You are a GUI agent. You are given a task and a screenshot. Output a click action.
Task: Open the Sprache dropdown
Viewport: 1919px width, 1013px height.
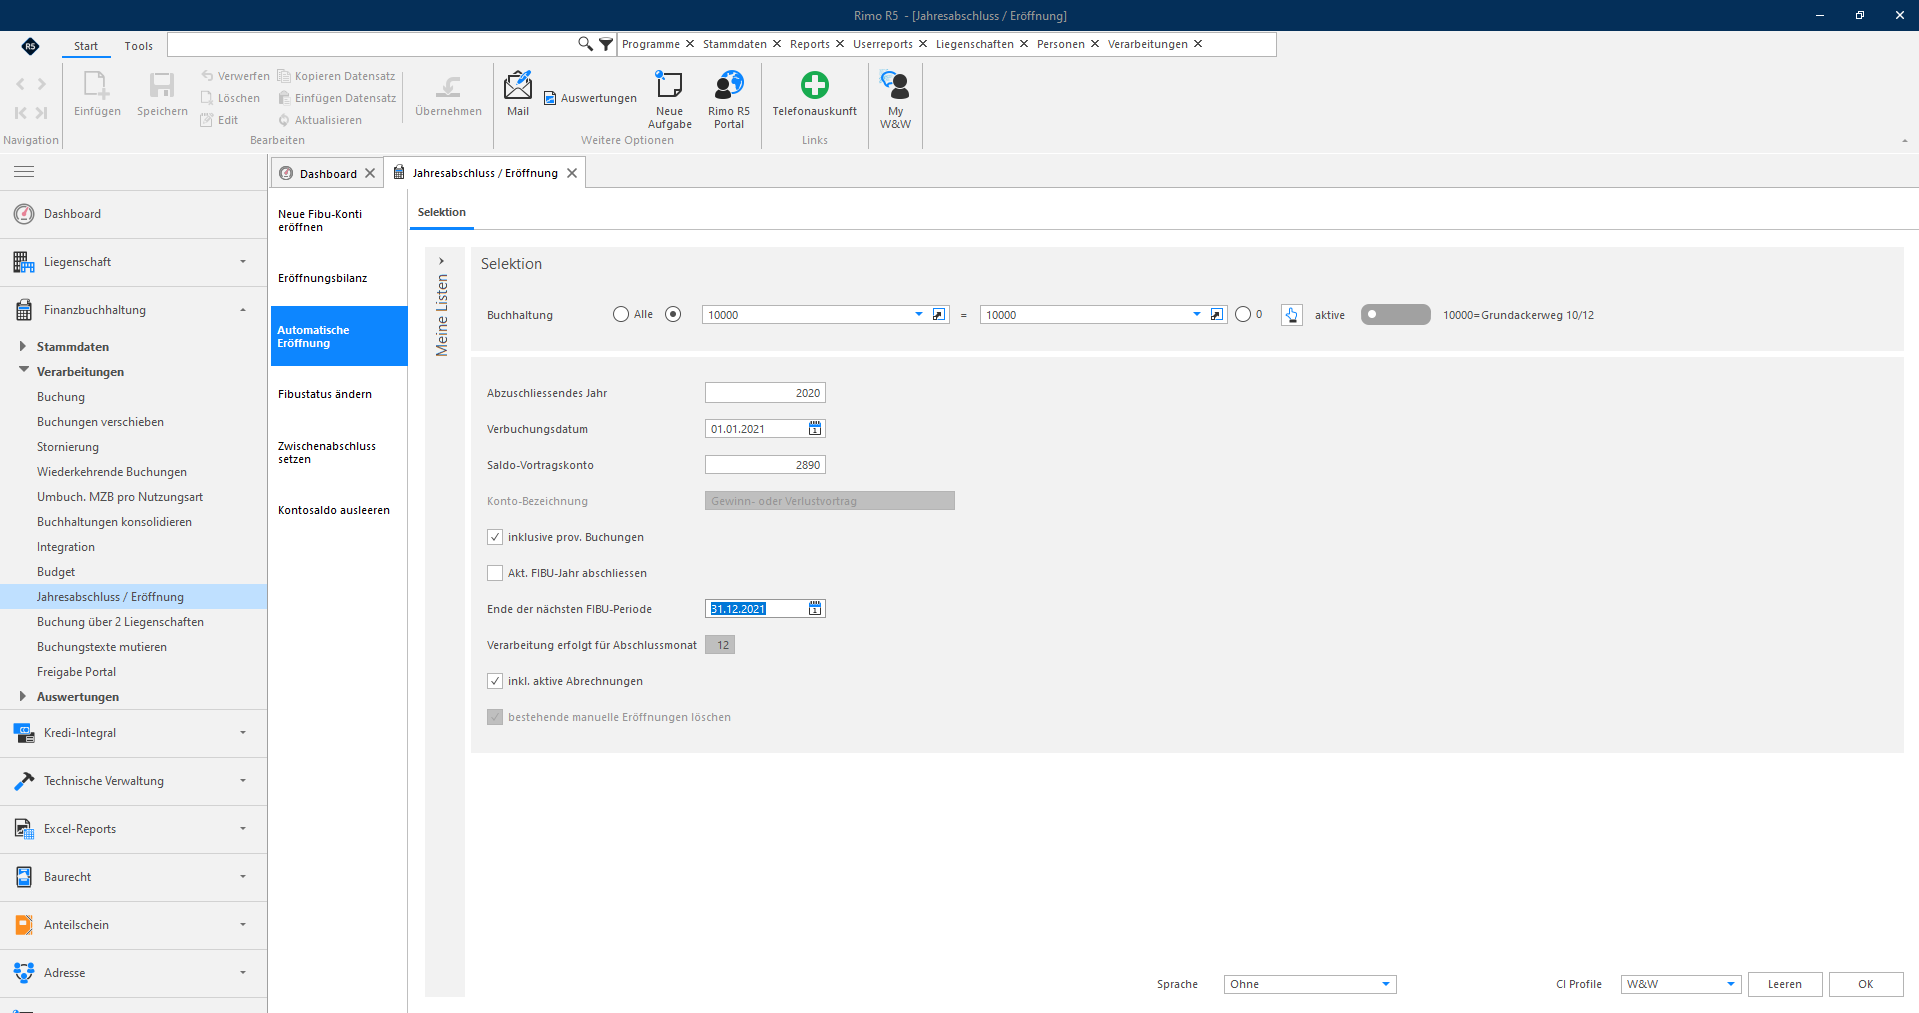(1386, 984)
